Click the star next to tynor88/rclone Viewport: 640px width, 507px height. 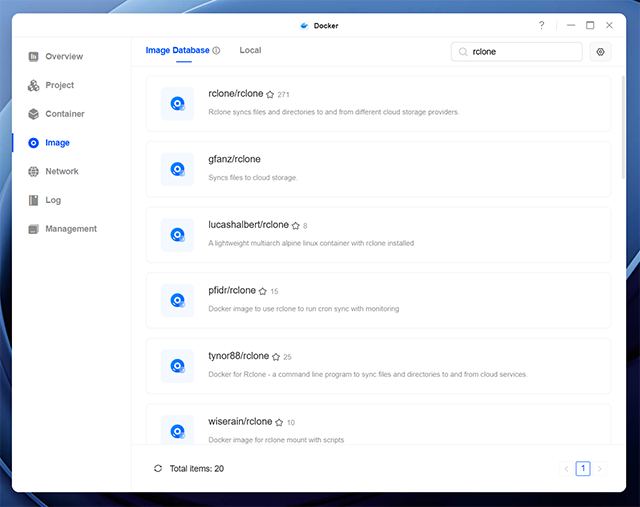pos(276,357)
